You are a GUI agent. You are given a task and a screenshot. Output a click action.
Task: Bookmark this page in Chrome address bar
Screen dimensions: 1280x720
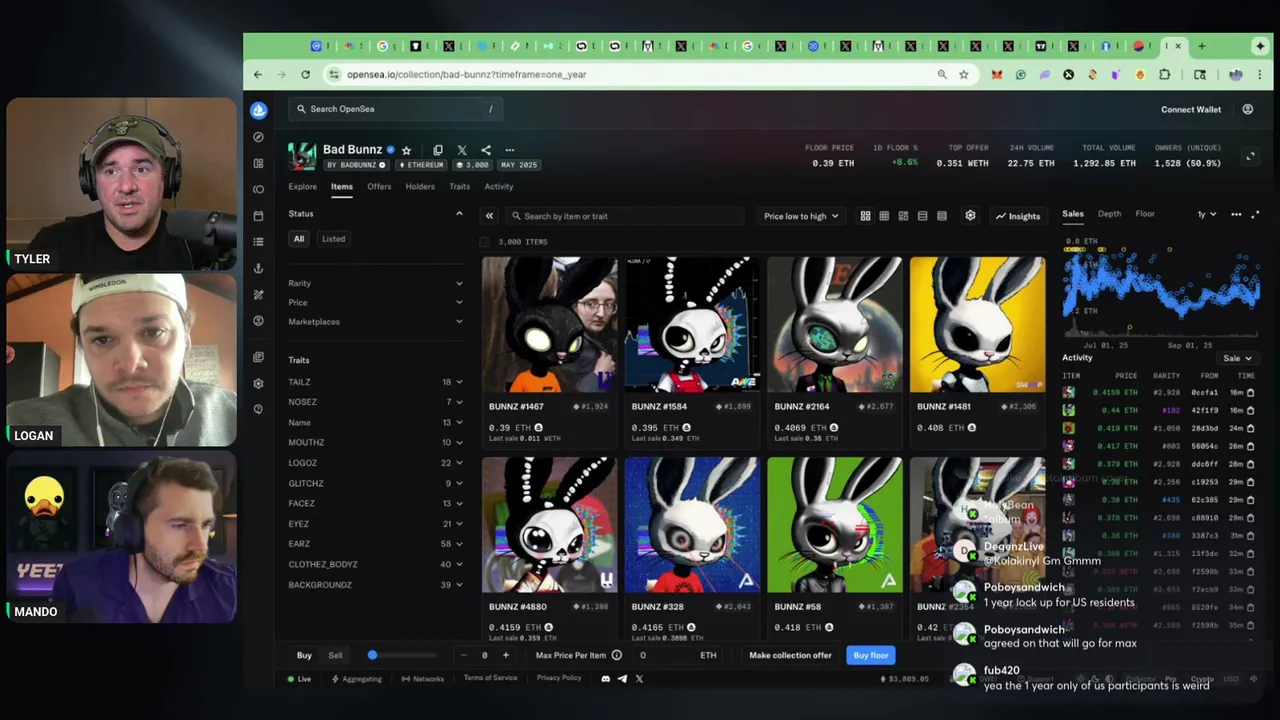tap(963, 75)
